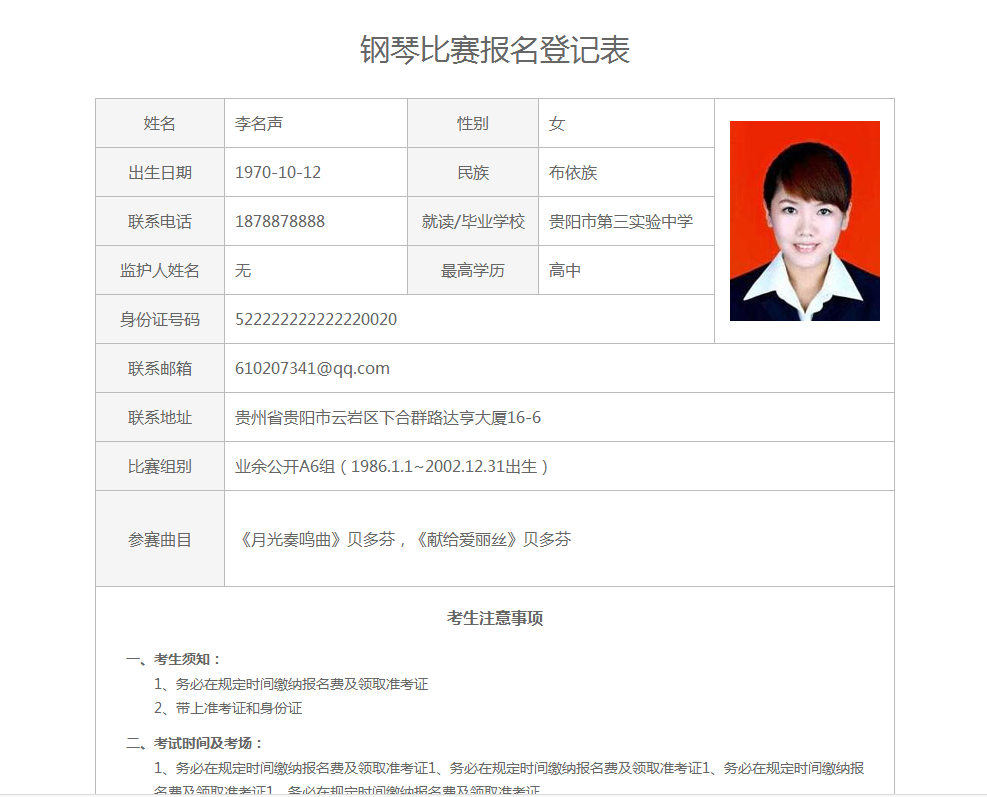Select the address 贵州省贵阳市云岩区下合群路达亨大厦16-6
This screenshot has width=987, height=797.
(x=388, y=417)
